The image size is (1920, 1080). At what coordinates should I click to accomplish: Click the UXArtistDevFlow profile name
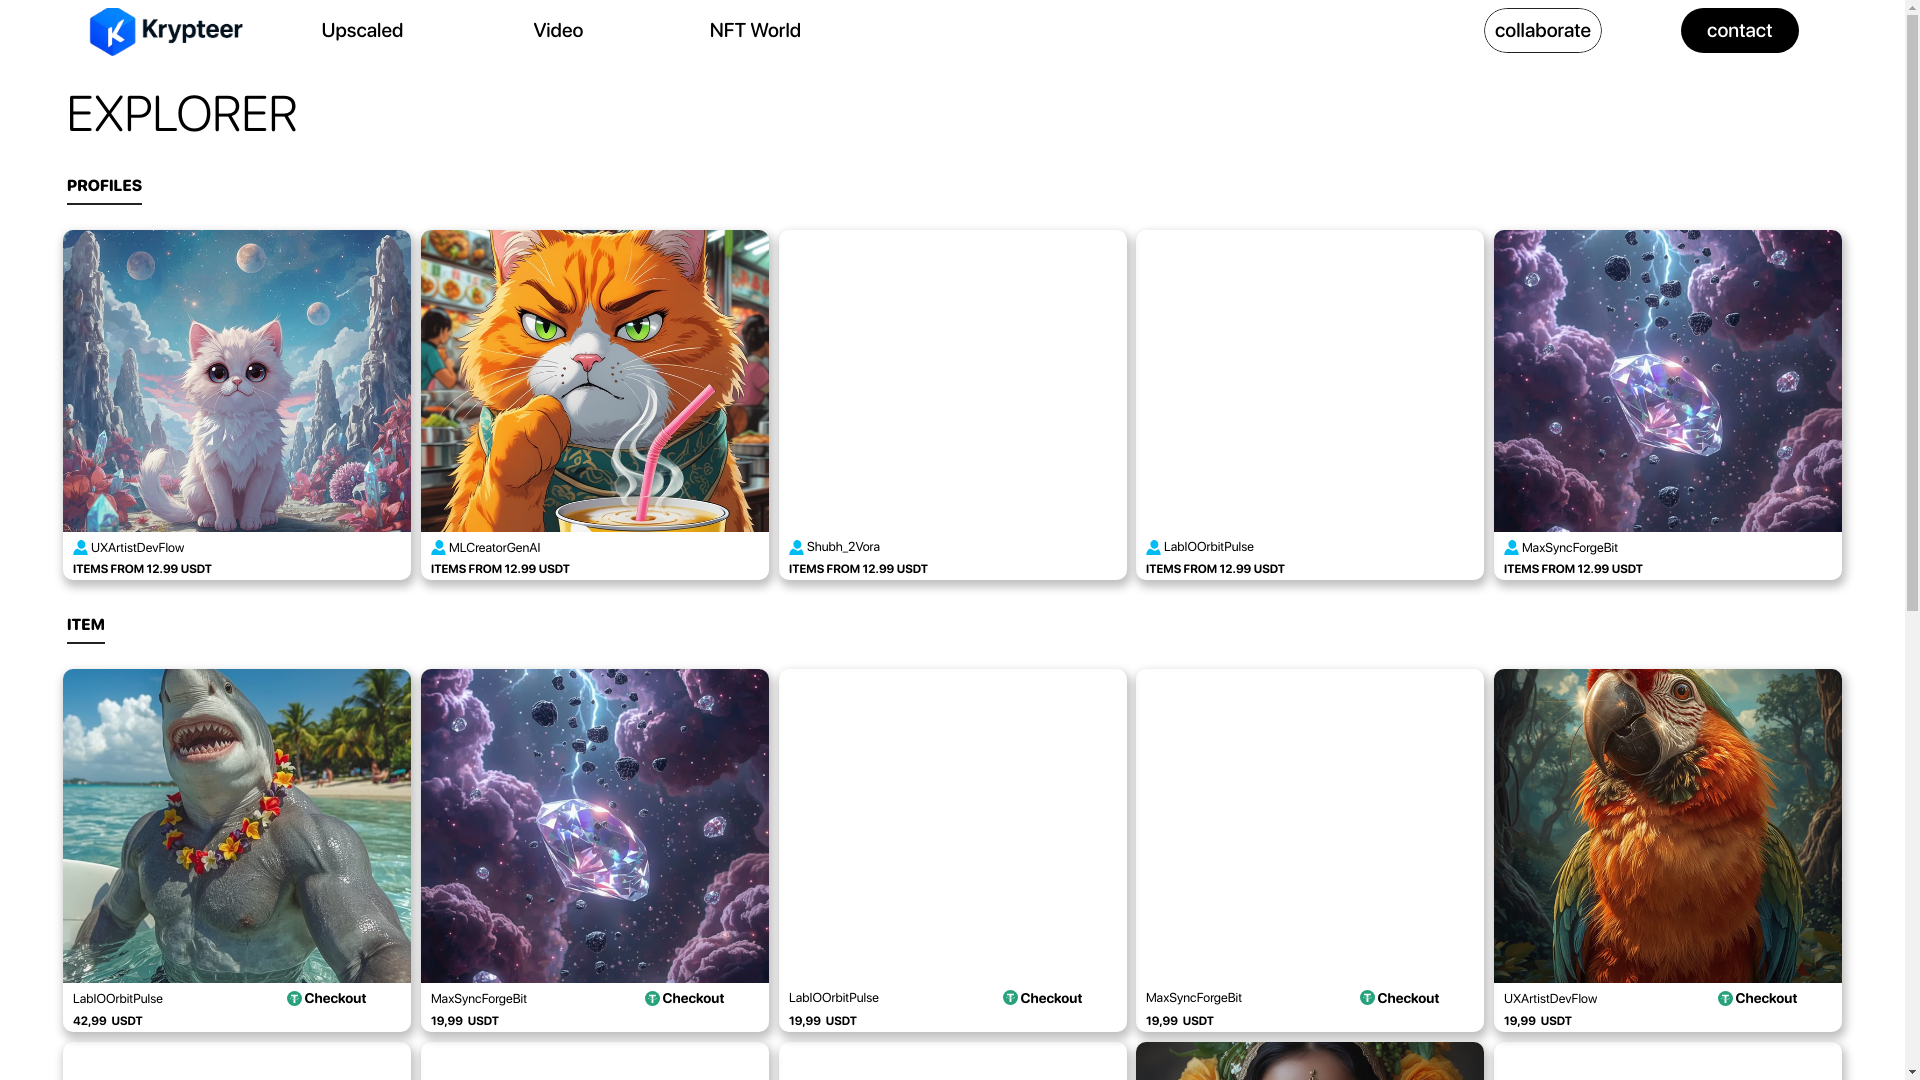click(x=137, y=548)
